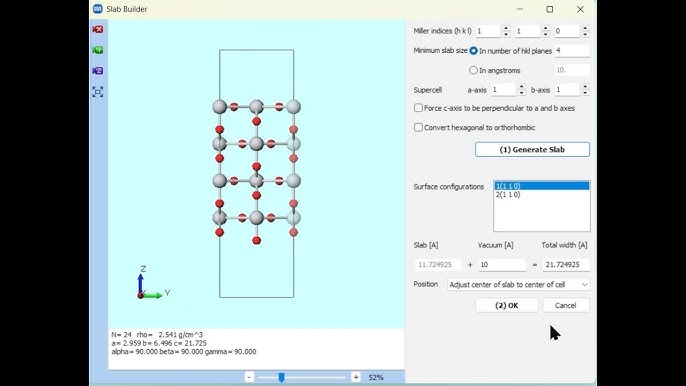The image size is (686, 386).
Task: Click the XYZ axis orientation indicator
Action: click(154, 283)
